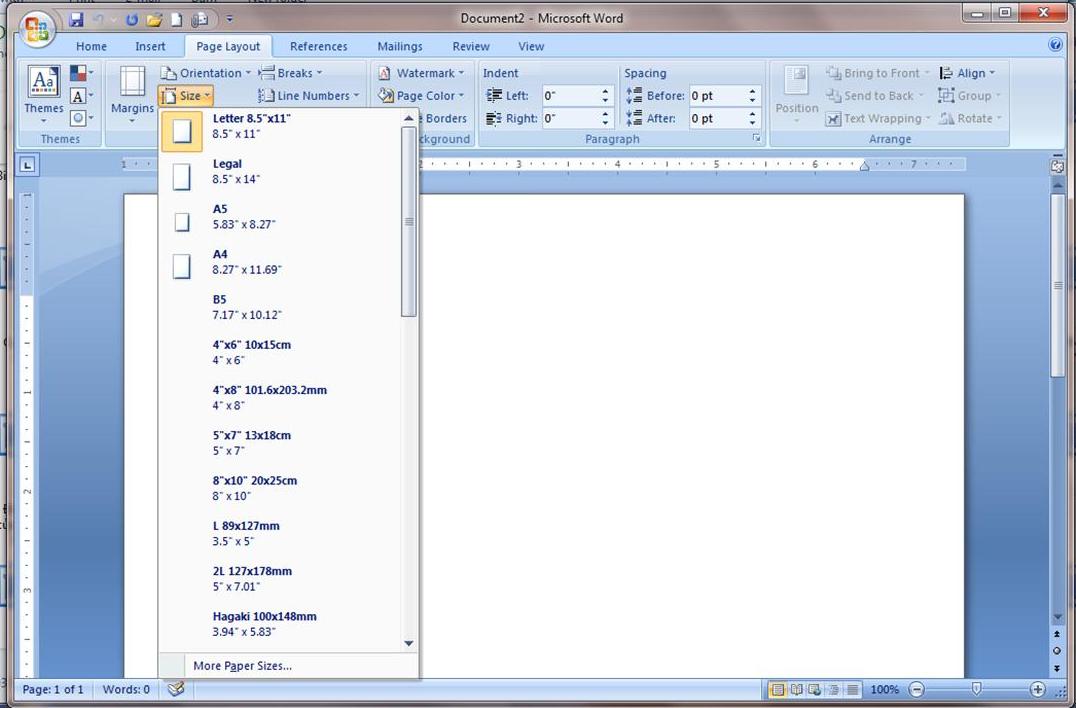Click the Open folder icon in Quick Access Toolbar
Image resolution: width=1076 pixels, height=708 pixels.
[154, 19]
